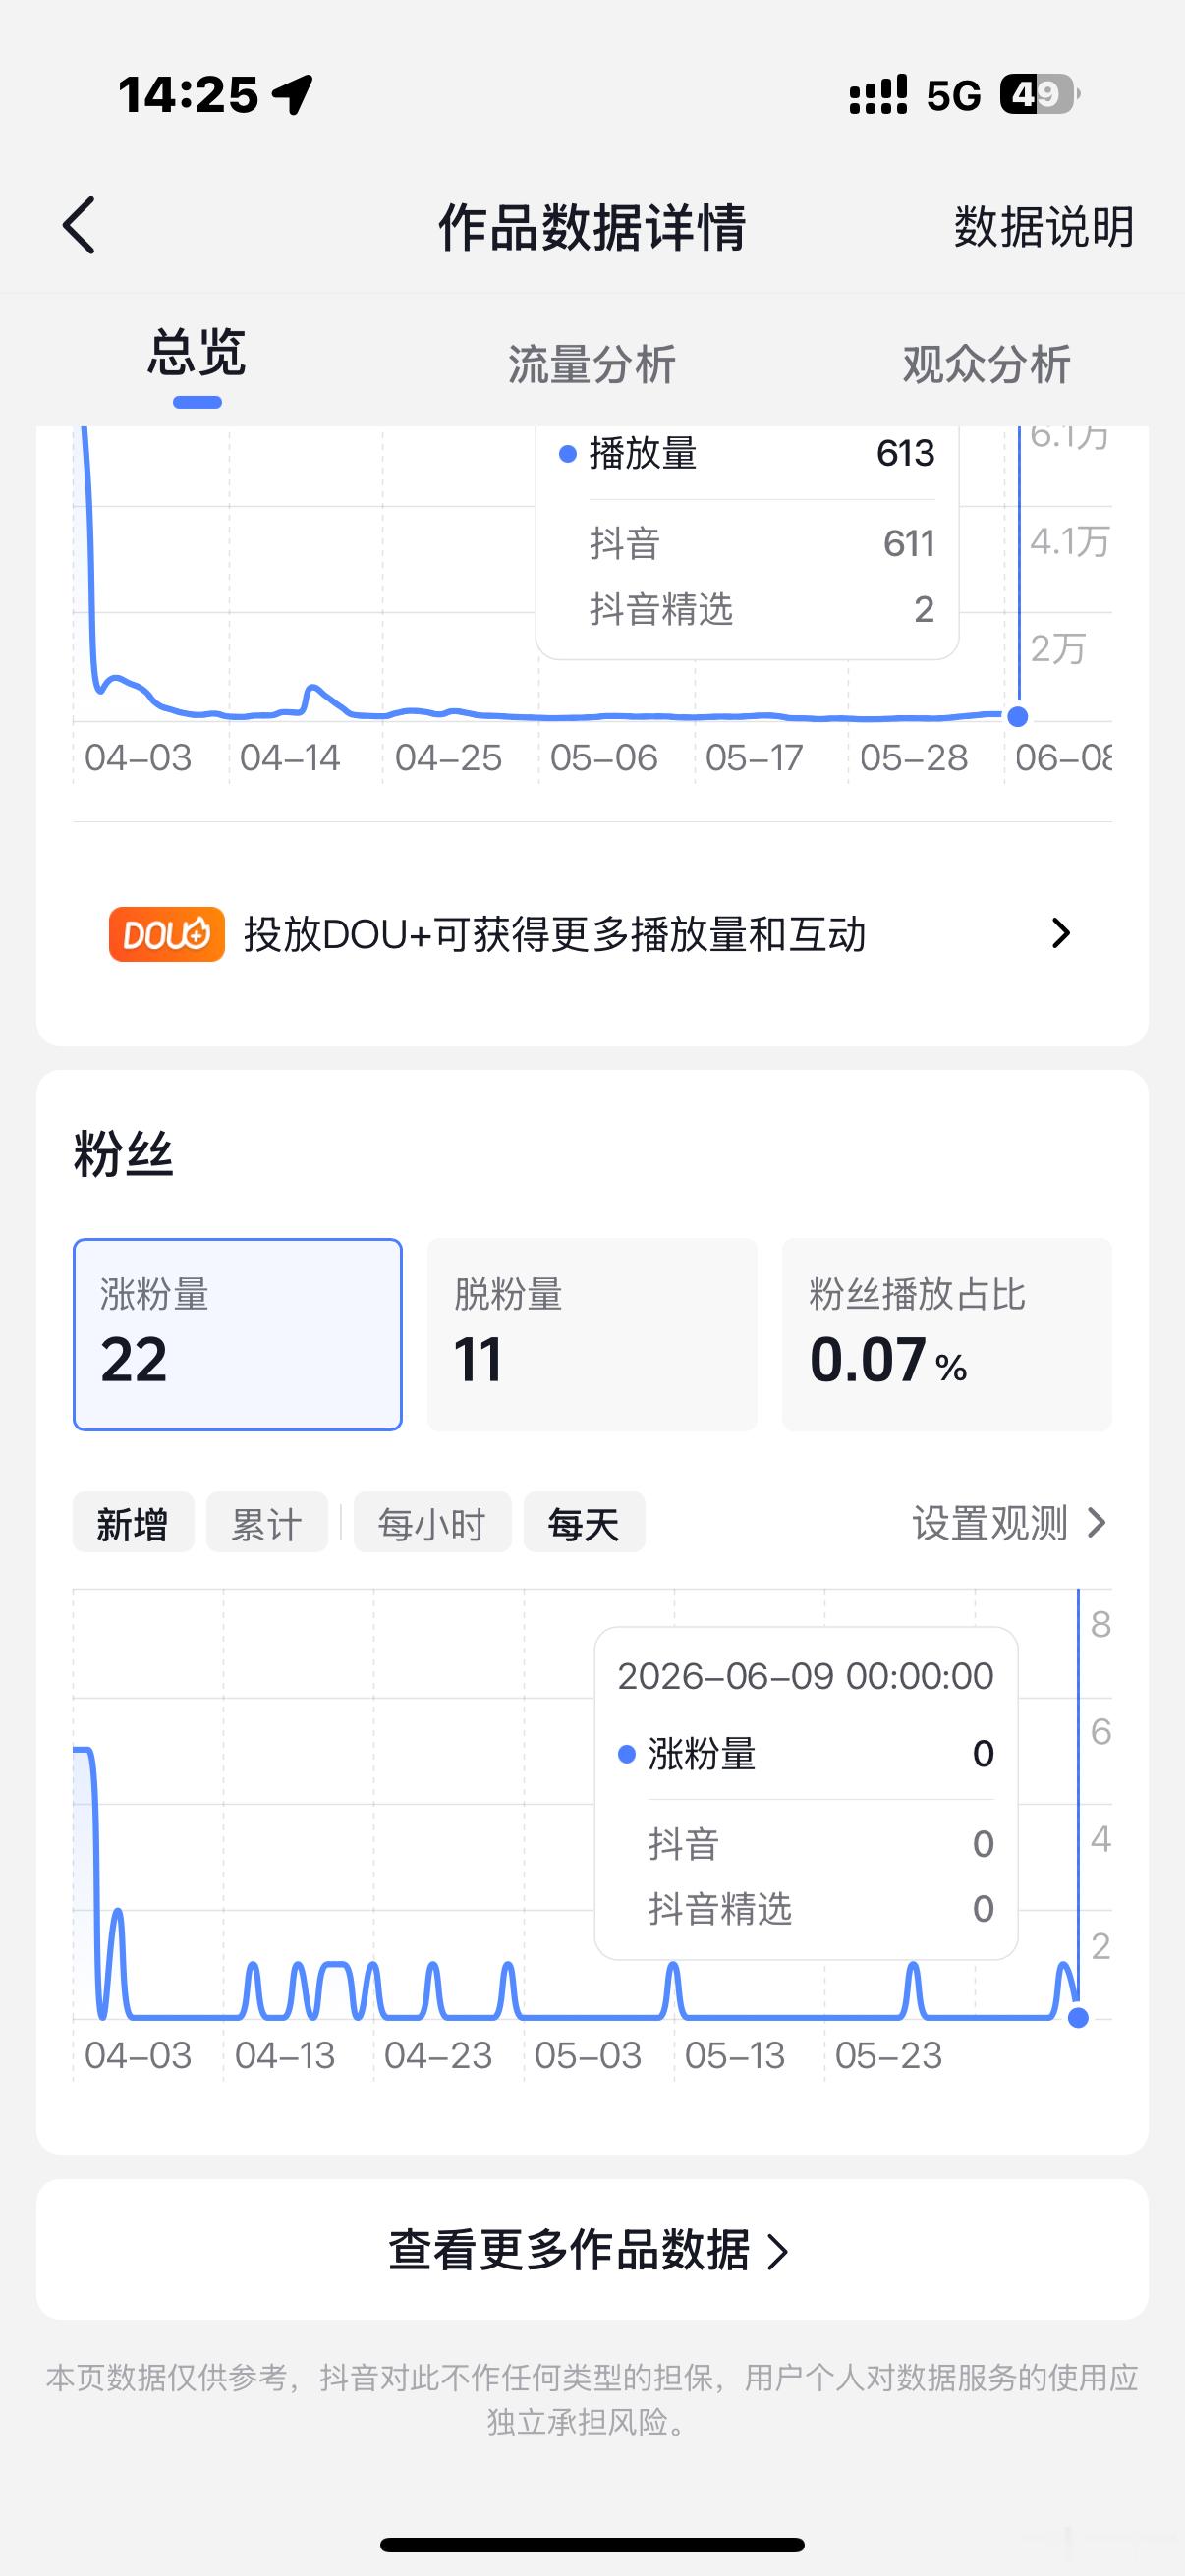Tap the back arrow icon
Viewport: 1185px width, 2576px height.
coord(79,225)
